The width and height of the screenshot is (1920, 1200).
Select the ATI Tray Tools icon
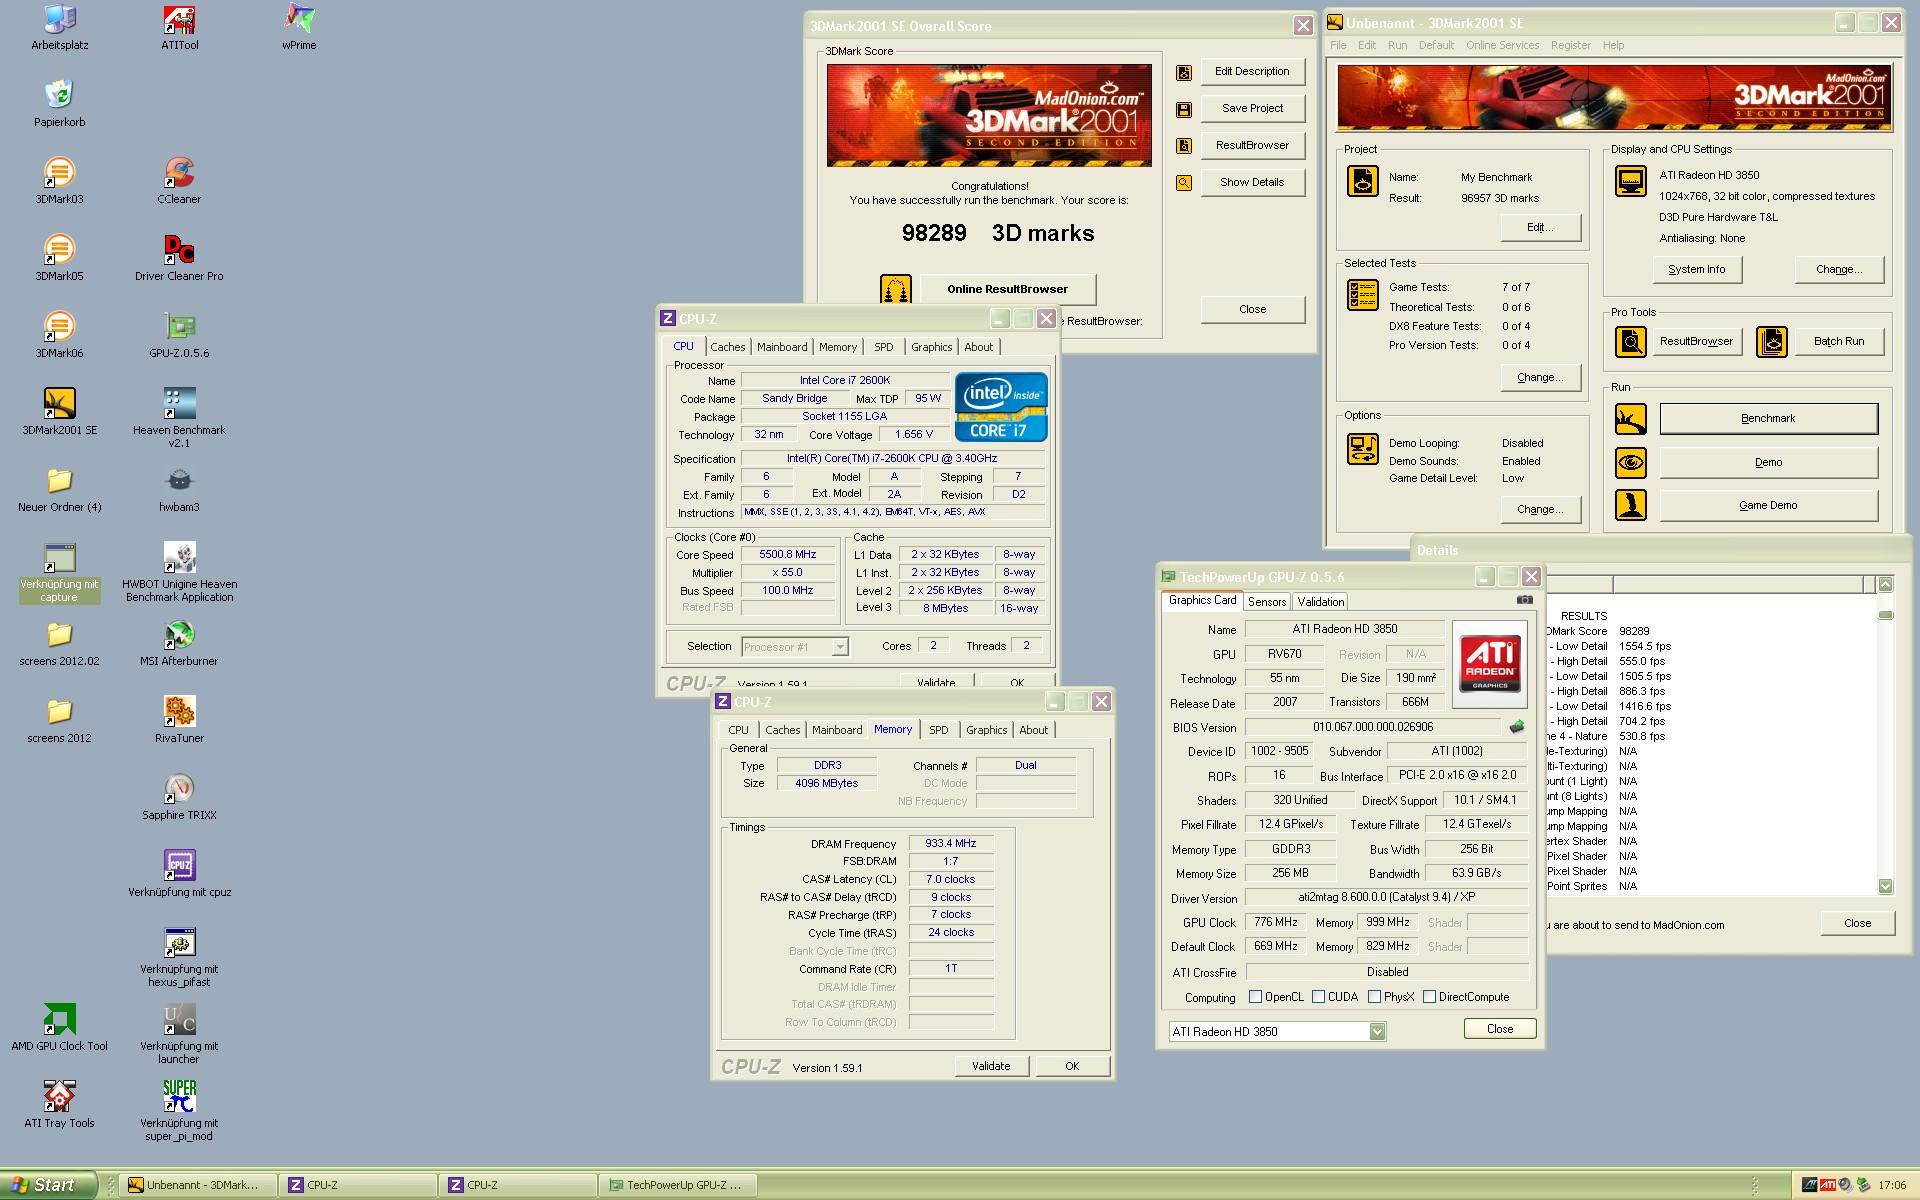(x=59, y=1105)
